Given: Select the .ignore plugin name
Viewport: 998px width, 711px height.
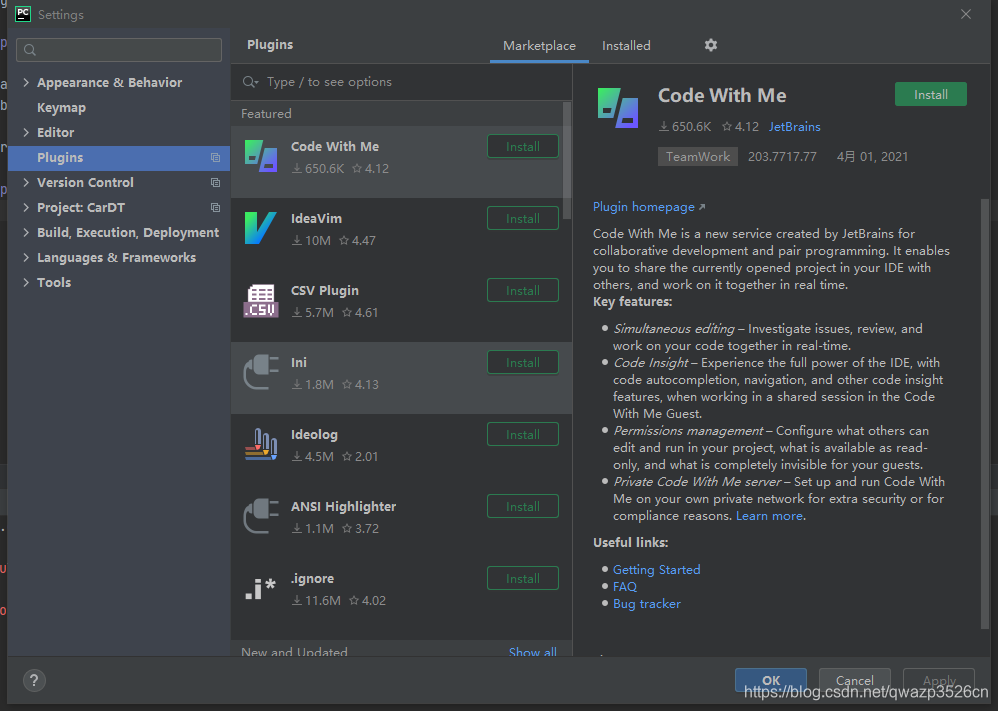Looking at the screenshot, I should click(x=313, y=578).
